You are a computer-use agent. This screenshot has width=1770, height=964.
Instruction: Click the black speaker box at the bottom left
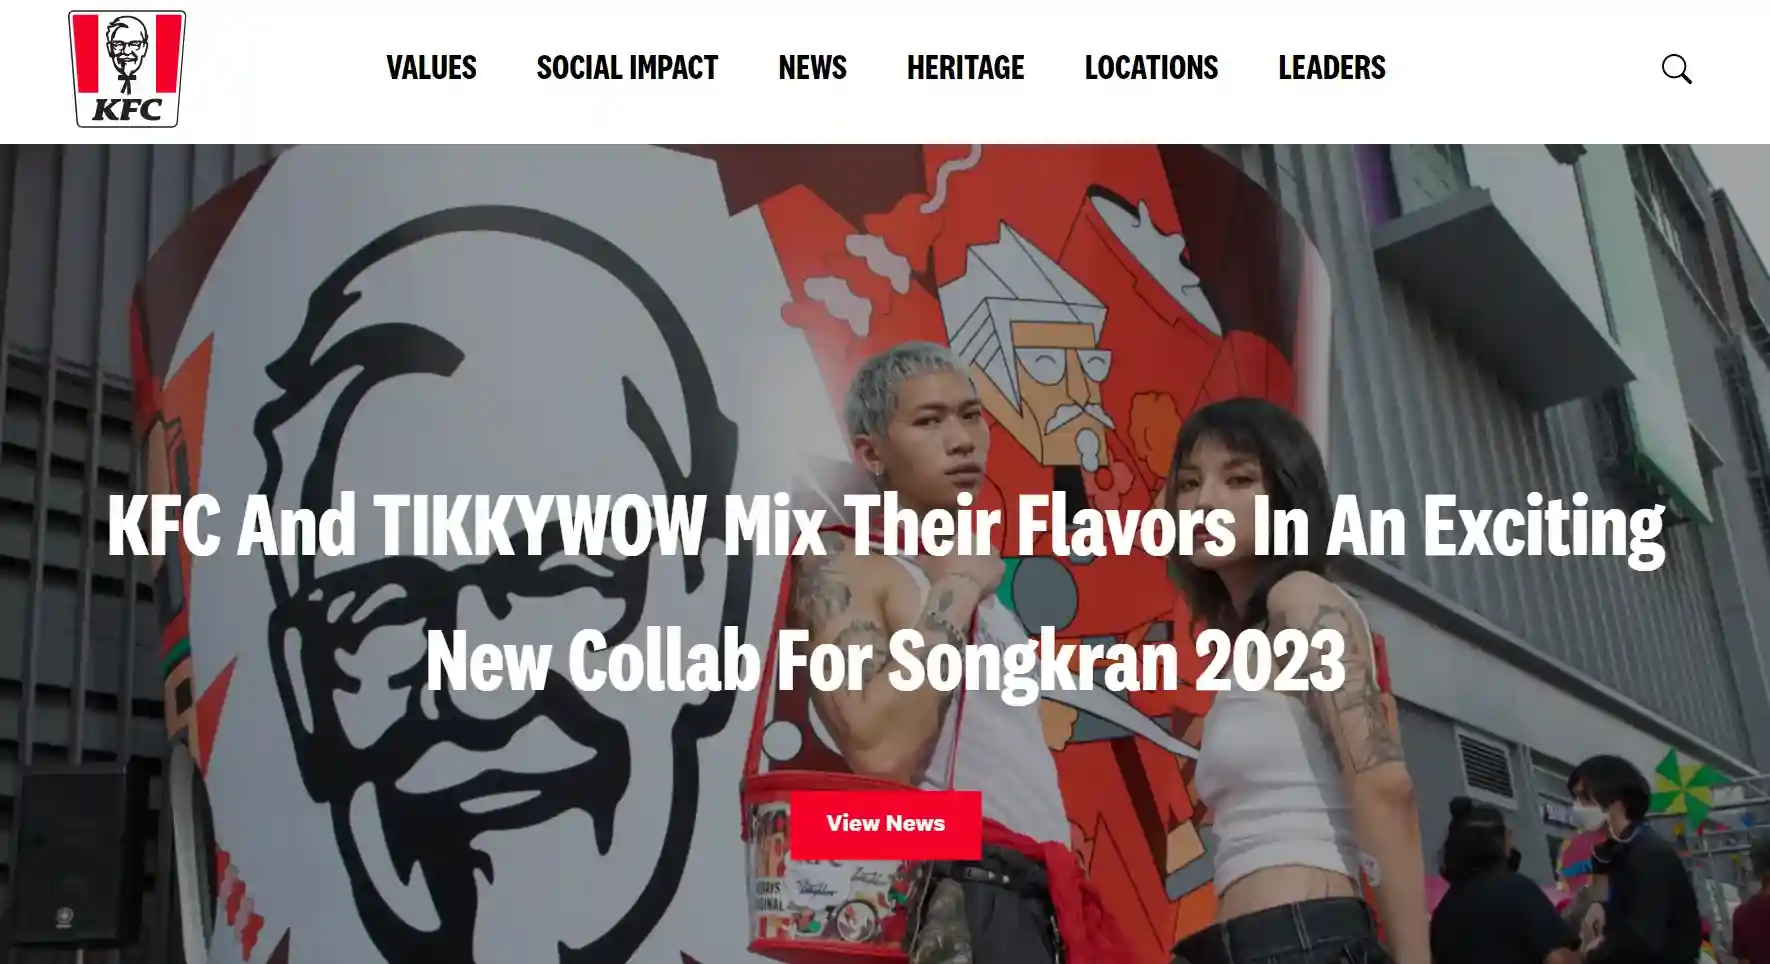[70, 860]
